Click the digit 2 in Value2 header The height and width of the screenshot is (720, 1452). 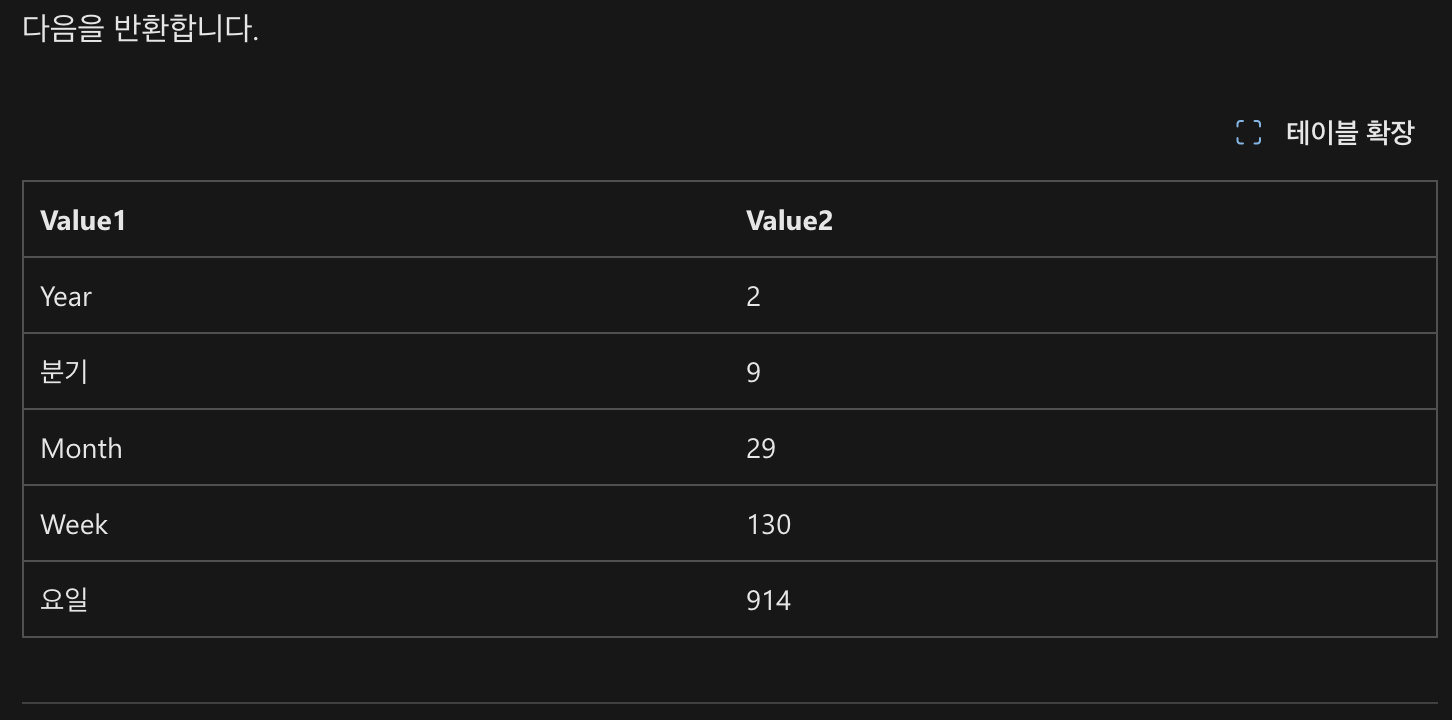825,220
